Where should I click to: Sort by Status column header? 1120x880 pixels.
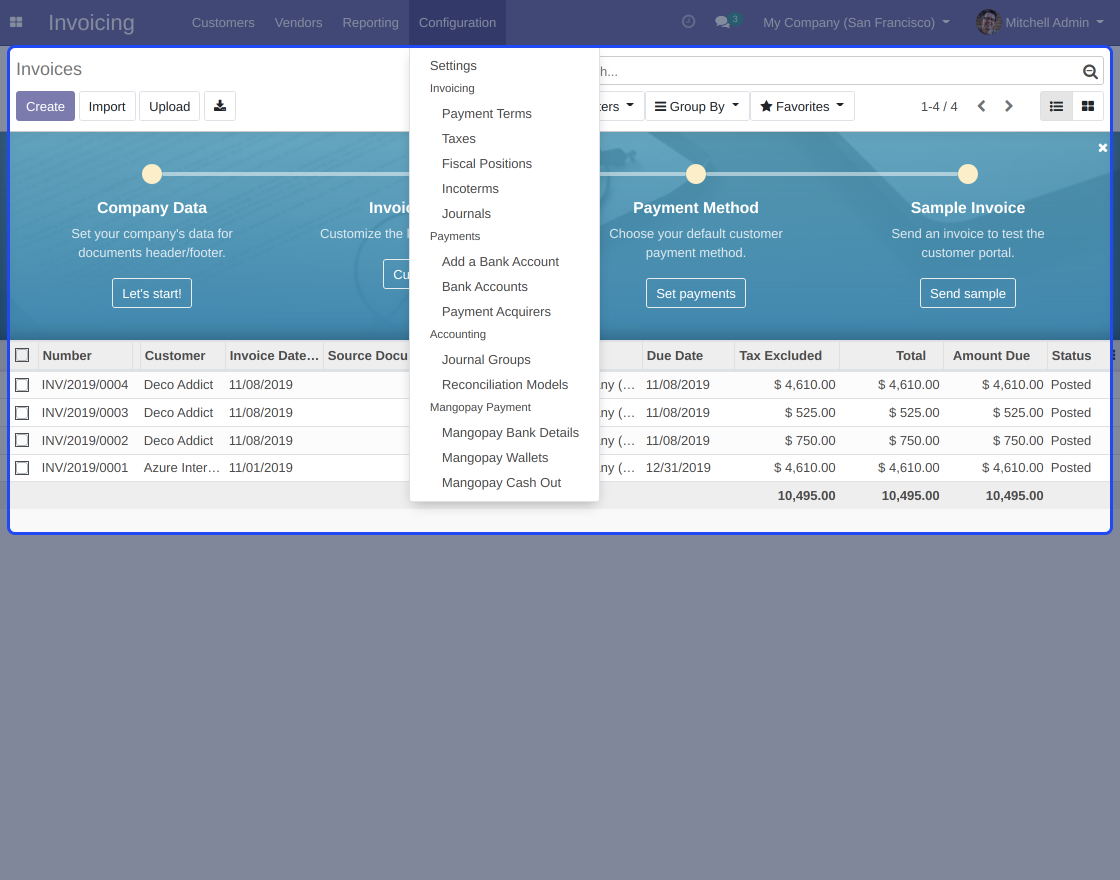(1076, 355)
